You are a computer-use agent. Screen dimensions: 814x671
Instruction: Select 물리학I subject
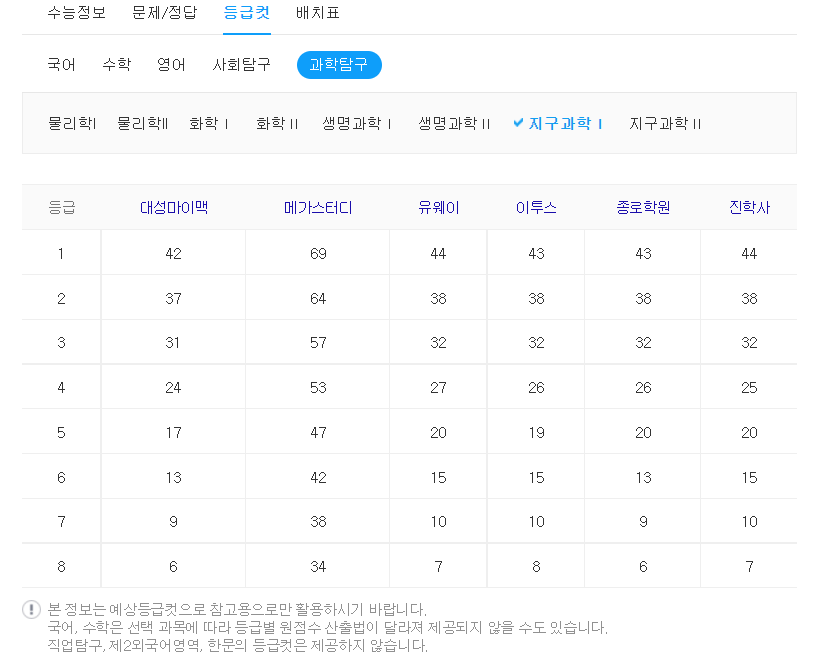[72, 124]
